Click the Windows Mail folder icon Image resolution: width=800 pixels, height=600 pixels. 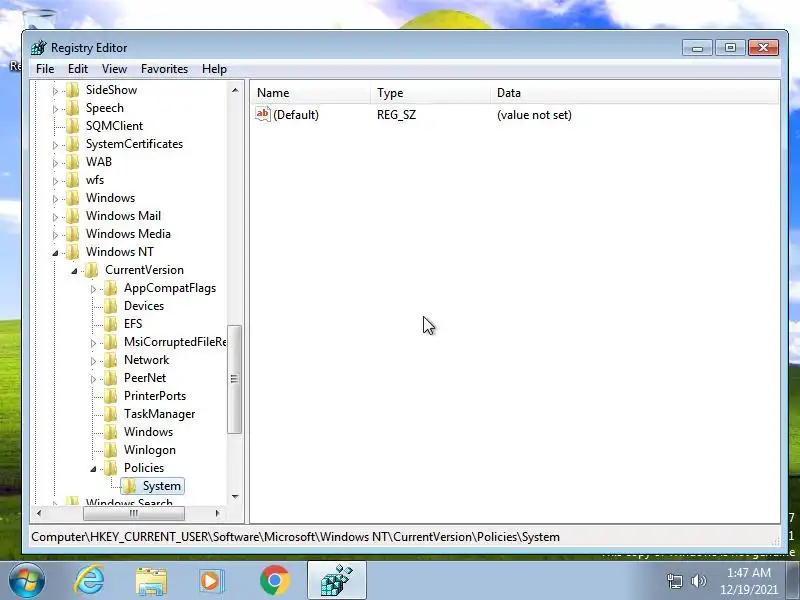(x=73, y=216)
